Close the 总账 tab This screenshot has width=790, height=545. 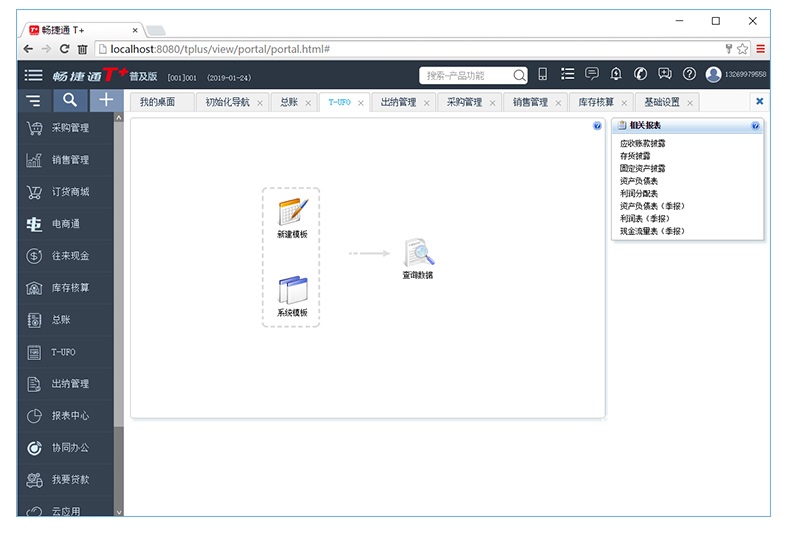click(308, 103)
